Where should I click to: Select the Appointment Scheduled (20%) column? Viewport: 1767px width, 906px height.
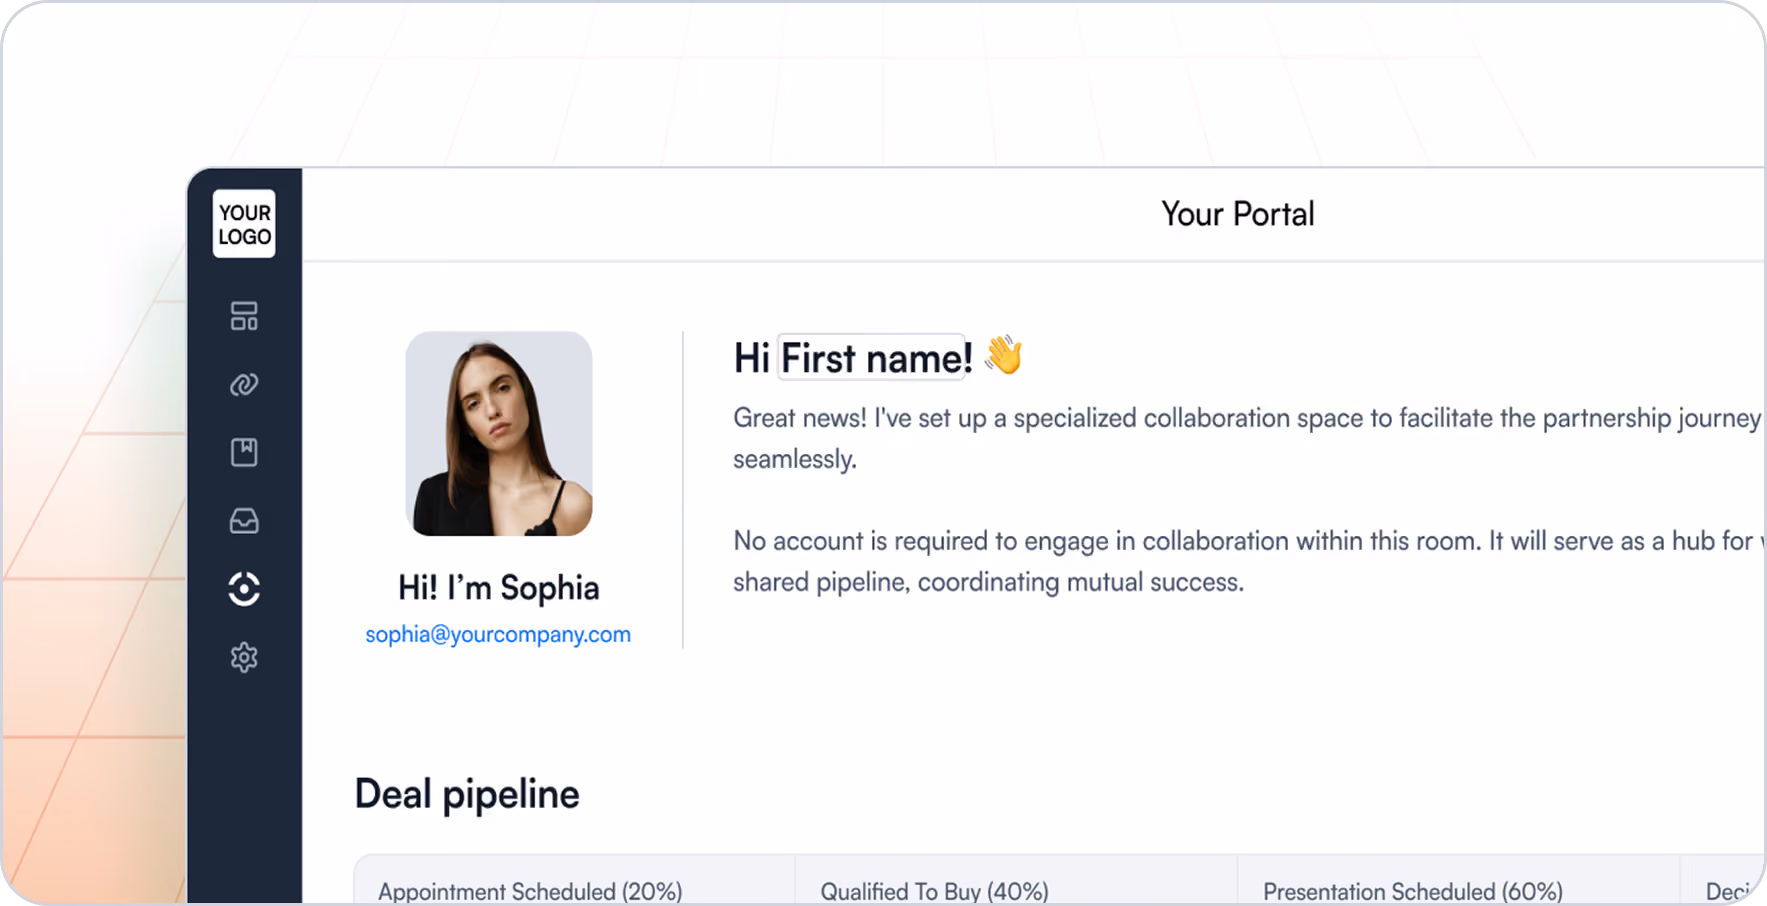575,880
